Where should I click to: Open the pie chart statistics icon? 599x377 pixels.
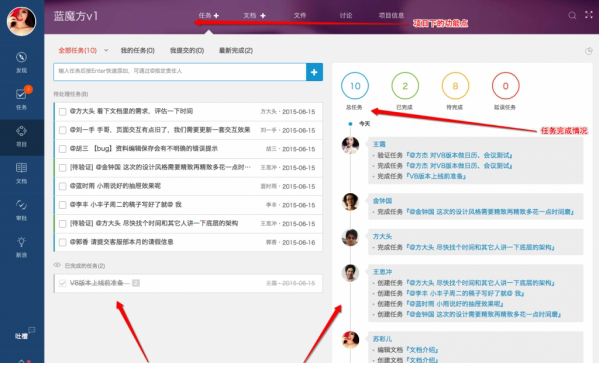coord(589,51)
